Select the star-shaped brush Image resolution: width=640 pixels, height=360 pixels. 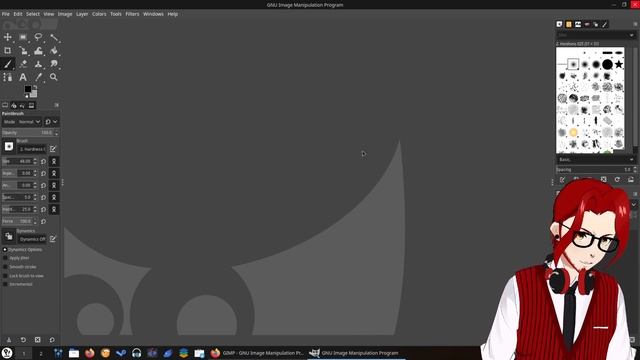pyautogui.click(x=619, y=64)
